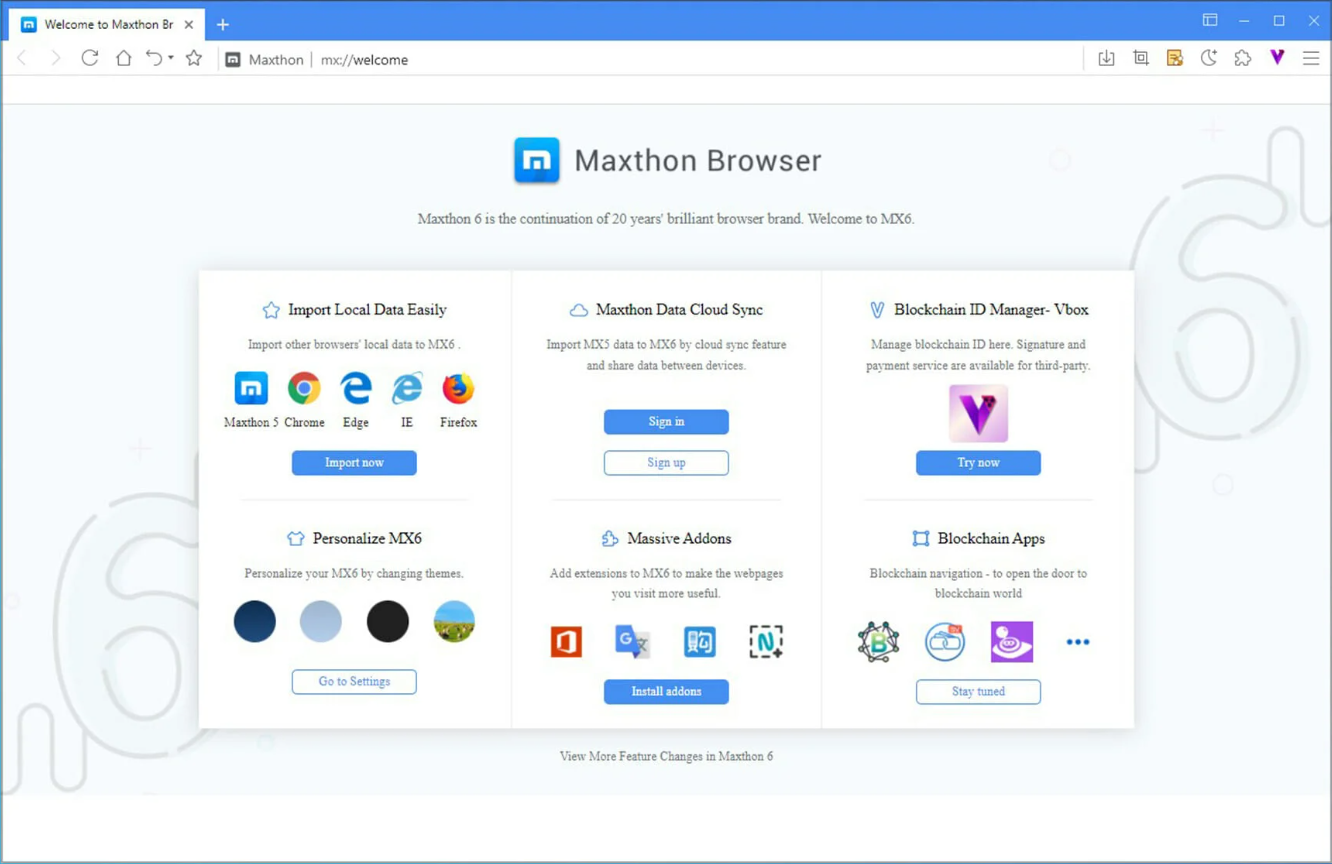This screenshot has height=864, width=1332.
Task: Click the Maxthon site identity icon in the address bar
Action: 233,60
